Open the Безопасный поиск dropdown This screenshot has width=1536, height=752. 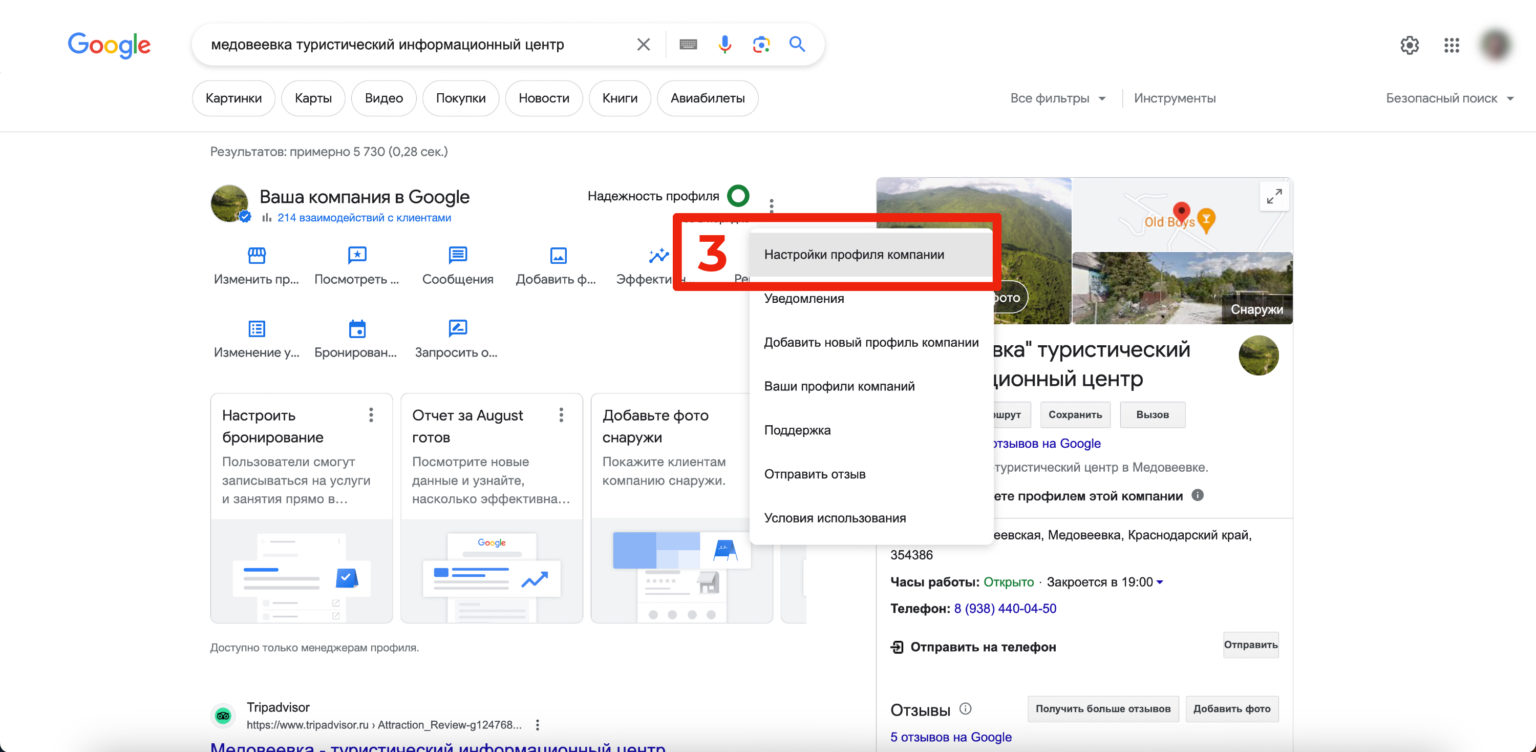click(x=1450, y=98)
